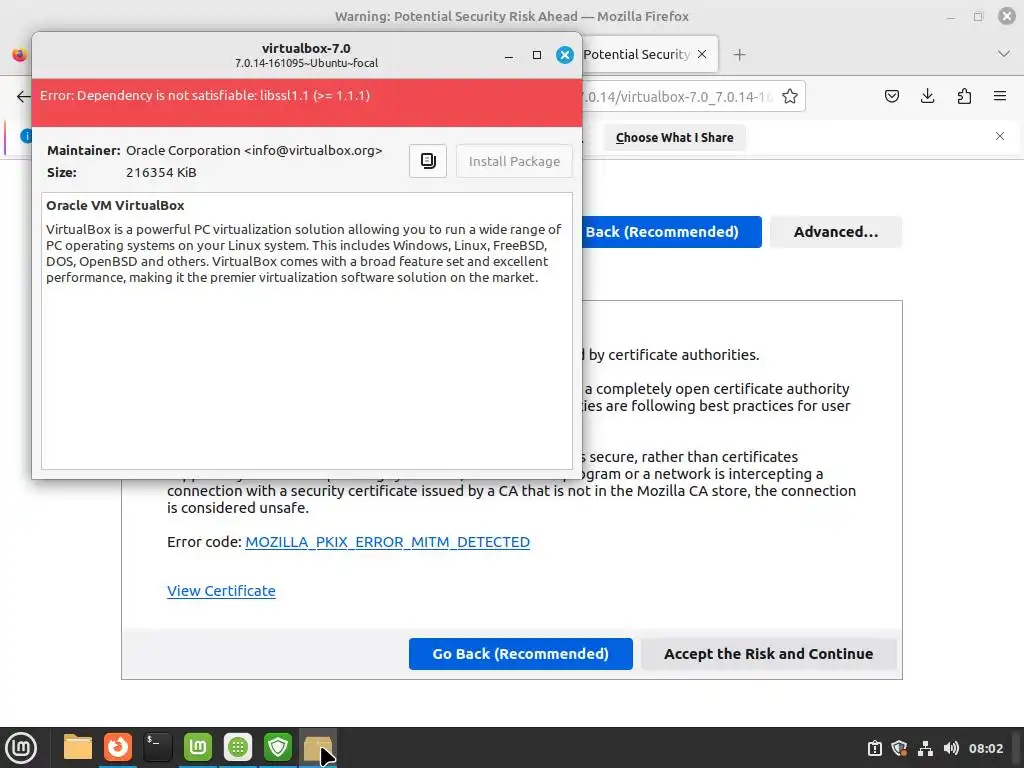The height and width of the screenshot is (768, 1024).
Task: Close the virtualbox-7.0 installer window
Action: 565,56
